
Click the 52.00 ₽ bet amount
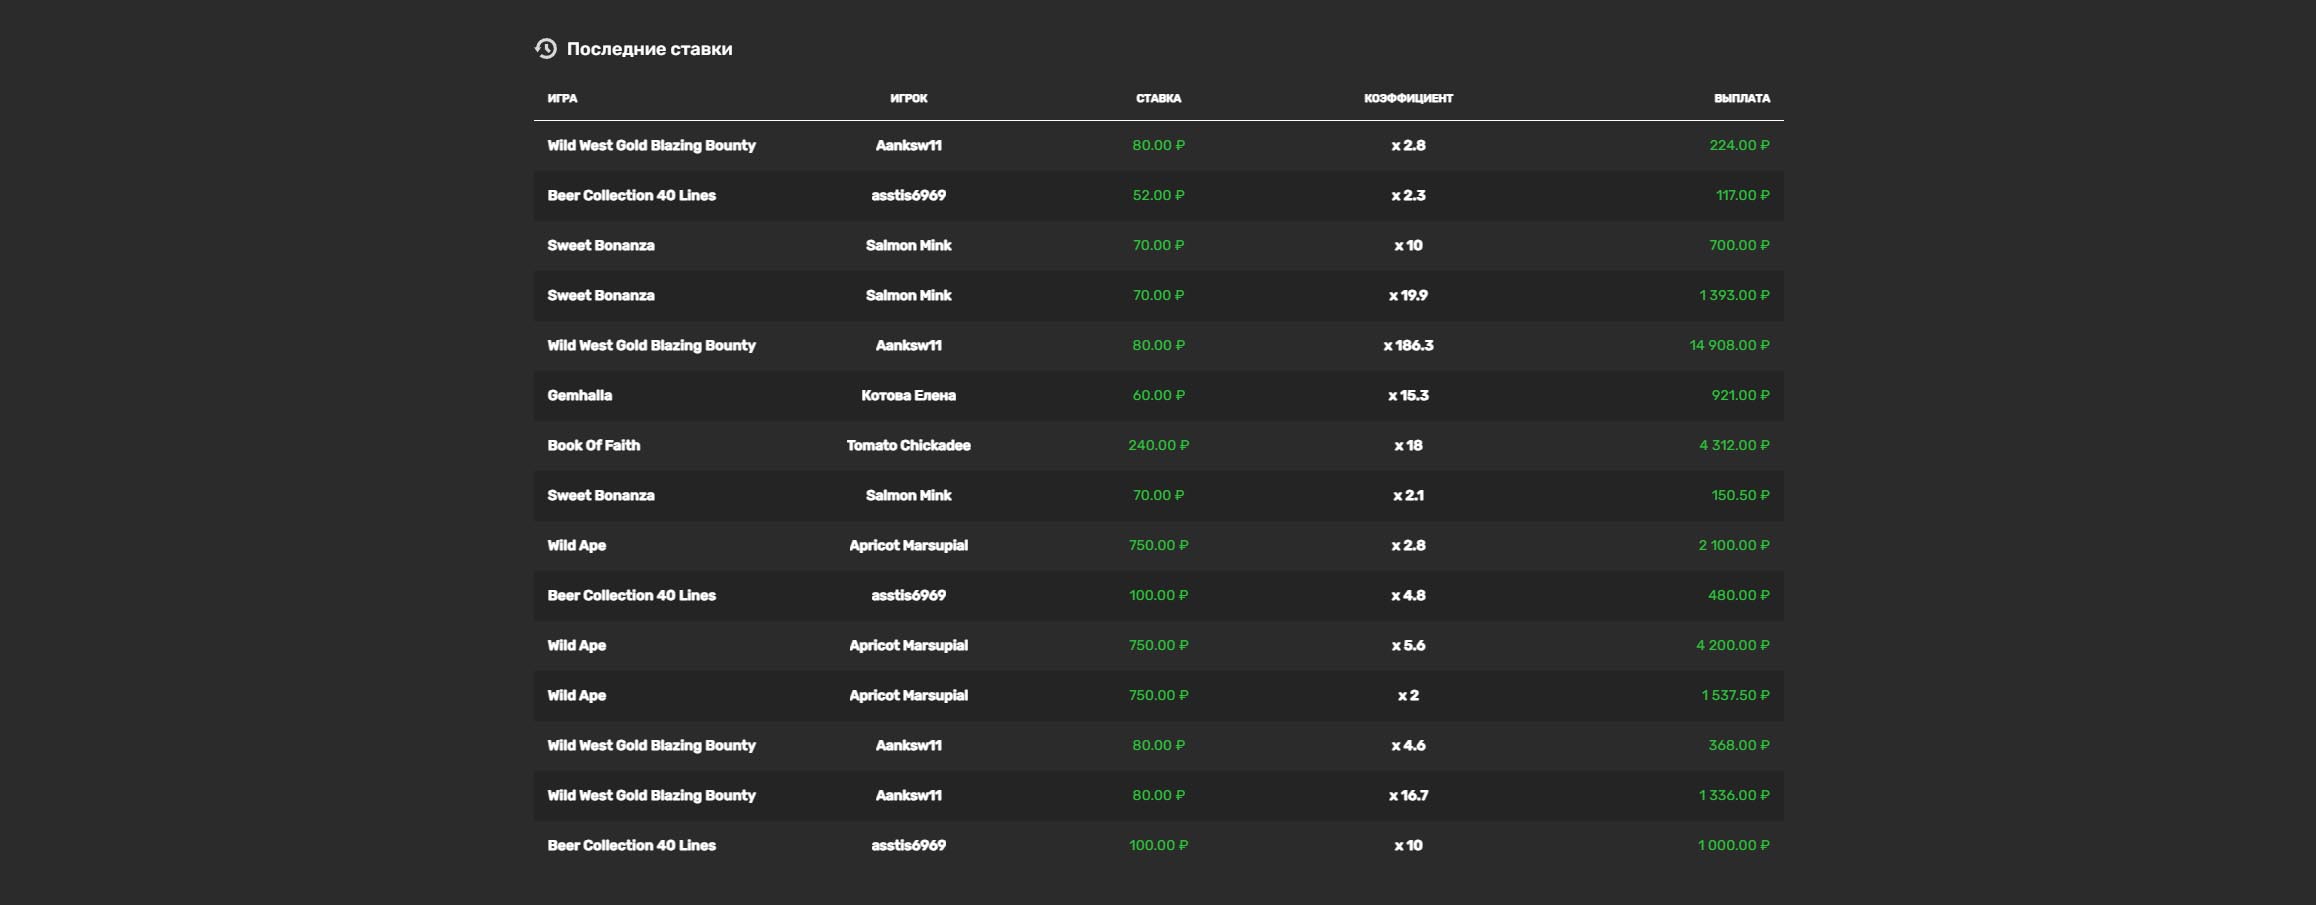pyautogui.click(x=1158, y=195)
